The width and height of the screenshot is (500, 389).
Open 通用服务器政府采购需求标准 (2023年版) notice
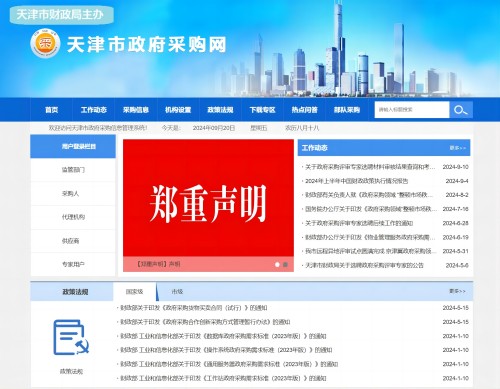point(229,364)
